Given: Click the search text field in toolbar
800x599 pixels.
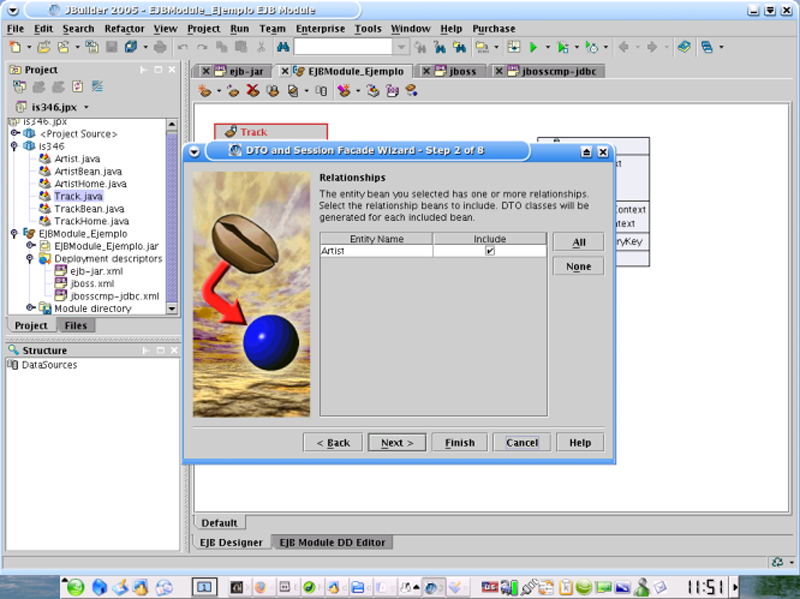Looking at the screenshot, I should tap(342, 47).
